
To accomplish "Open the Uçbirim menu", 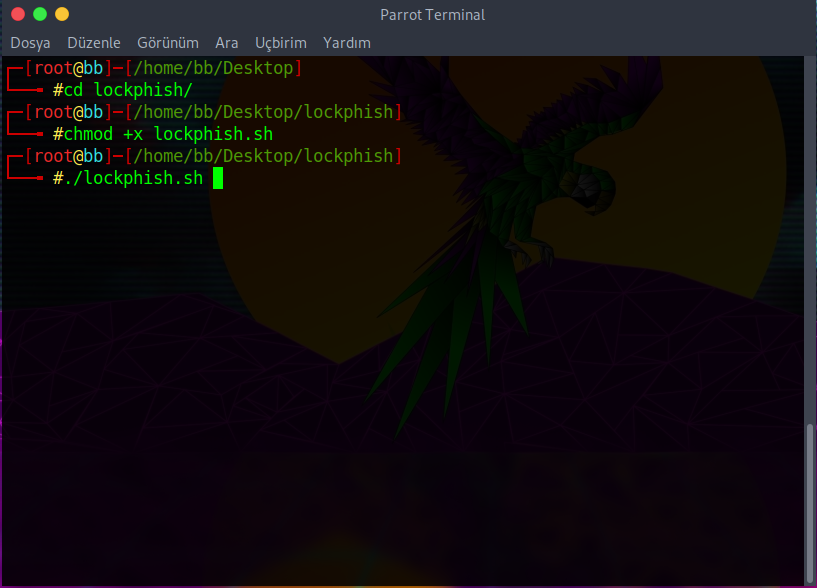I will tap(281, 43).
